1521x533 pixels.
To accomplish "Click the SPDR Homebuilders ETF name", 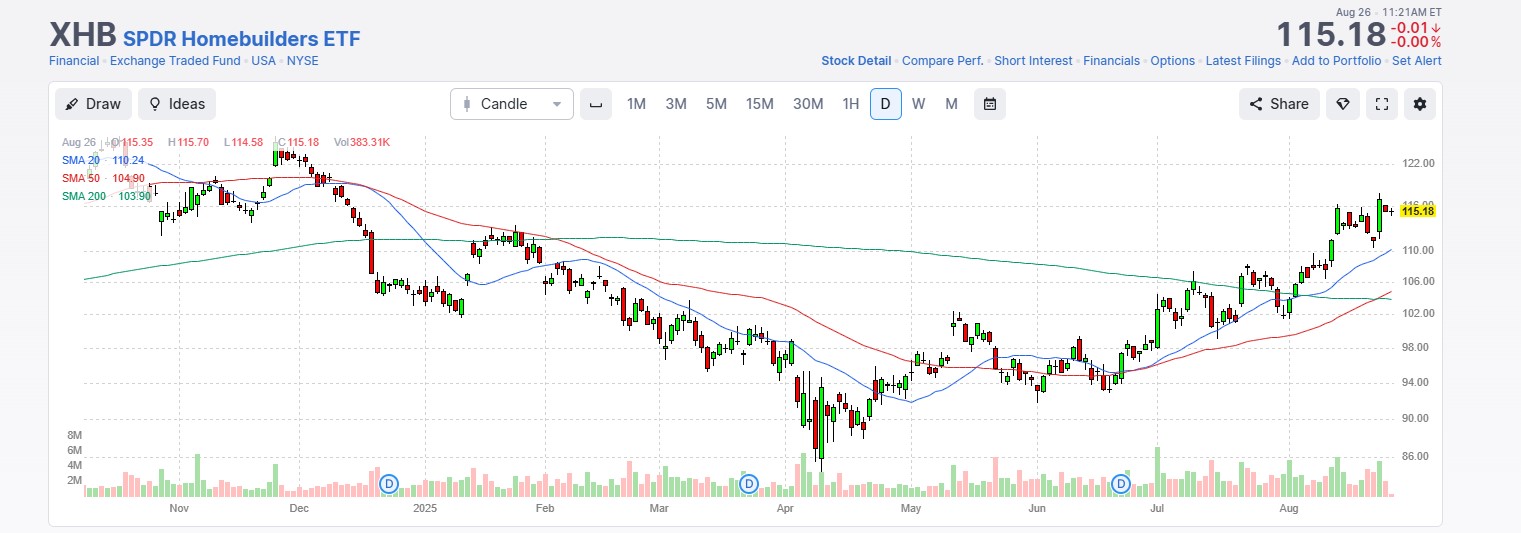I will [x=241, y=39].
